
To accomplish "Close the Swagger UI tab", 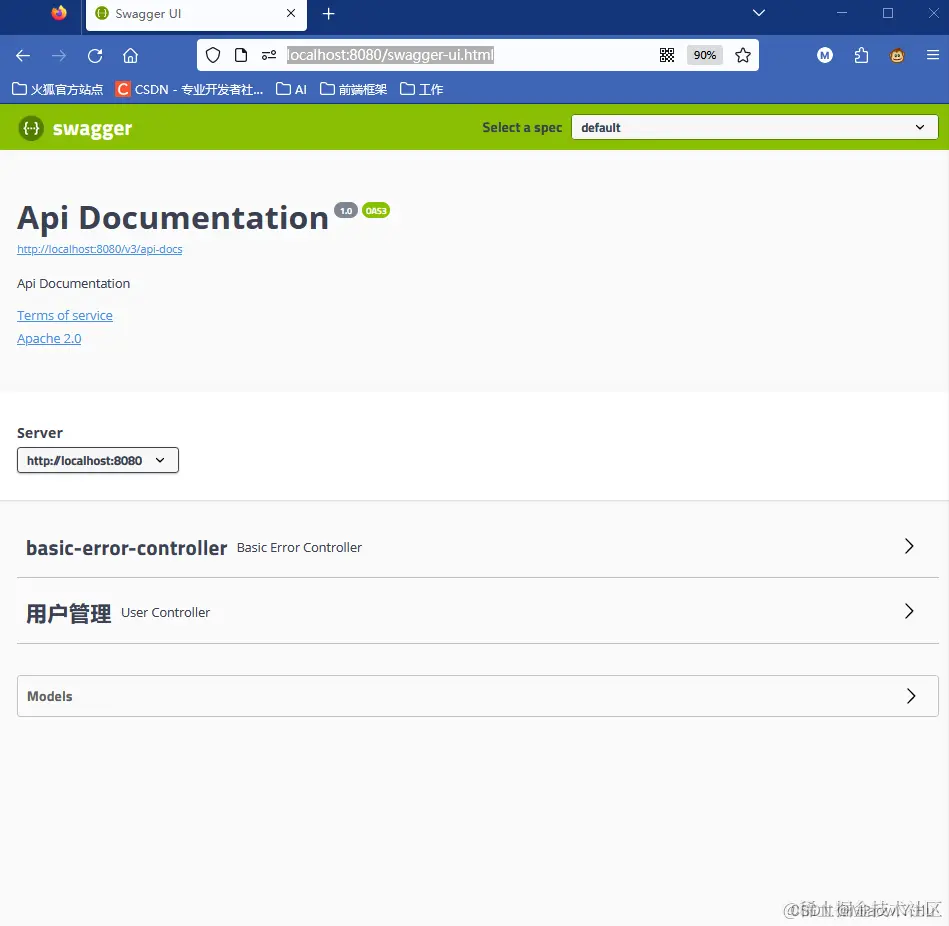I will click(x=291, y=13).
